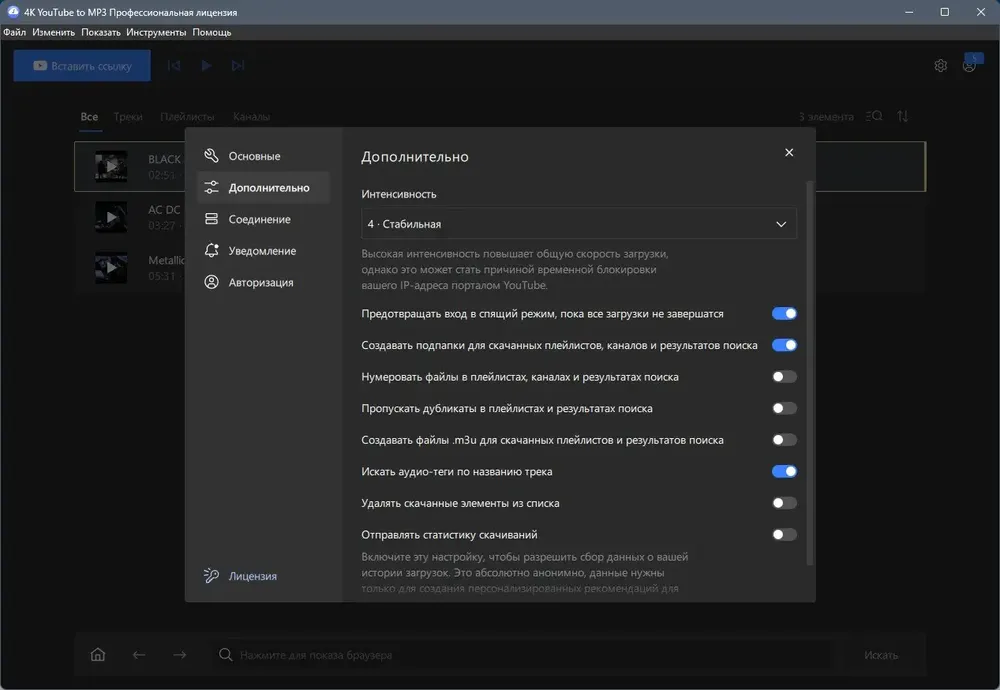Image resolution: width=1000 pixels, height=690 pixels.
Task: Click the 4K YouTube to MP3 app icon in the title bar
Action: click(13, 11)
